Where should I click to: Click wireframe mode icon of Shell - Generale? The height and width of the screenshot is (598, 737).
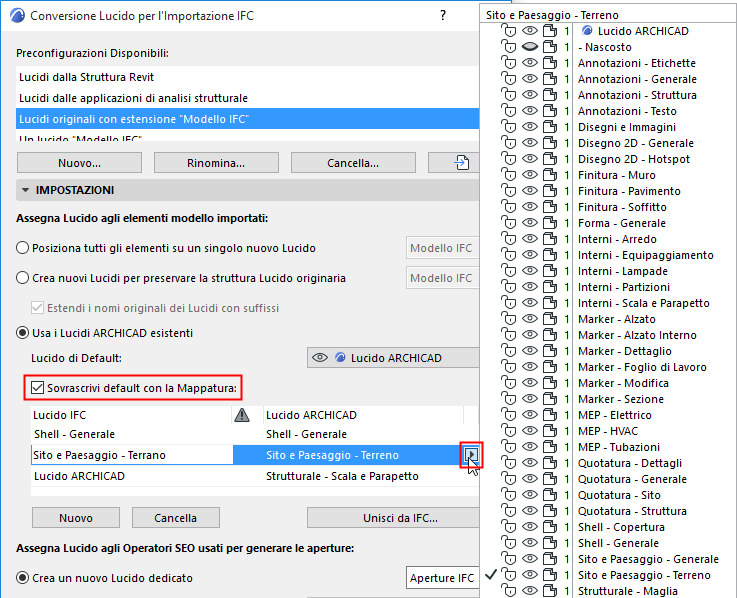coord(550,542)
